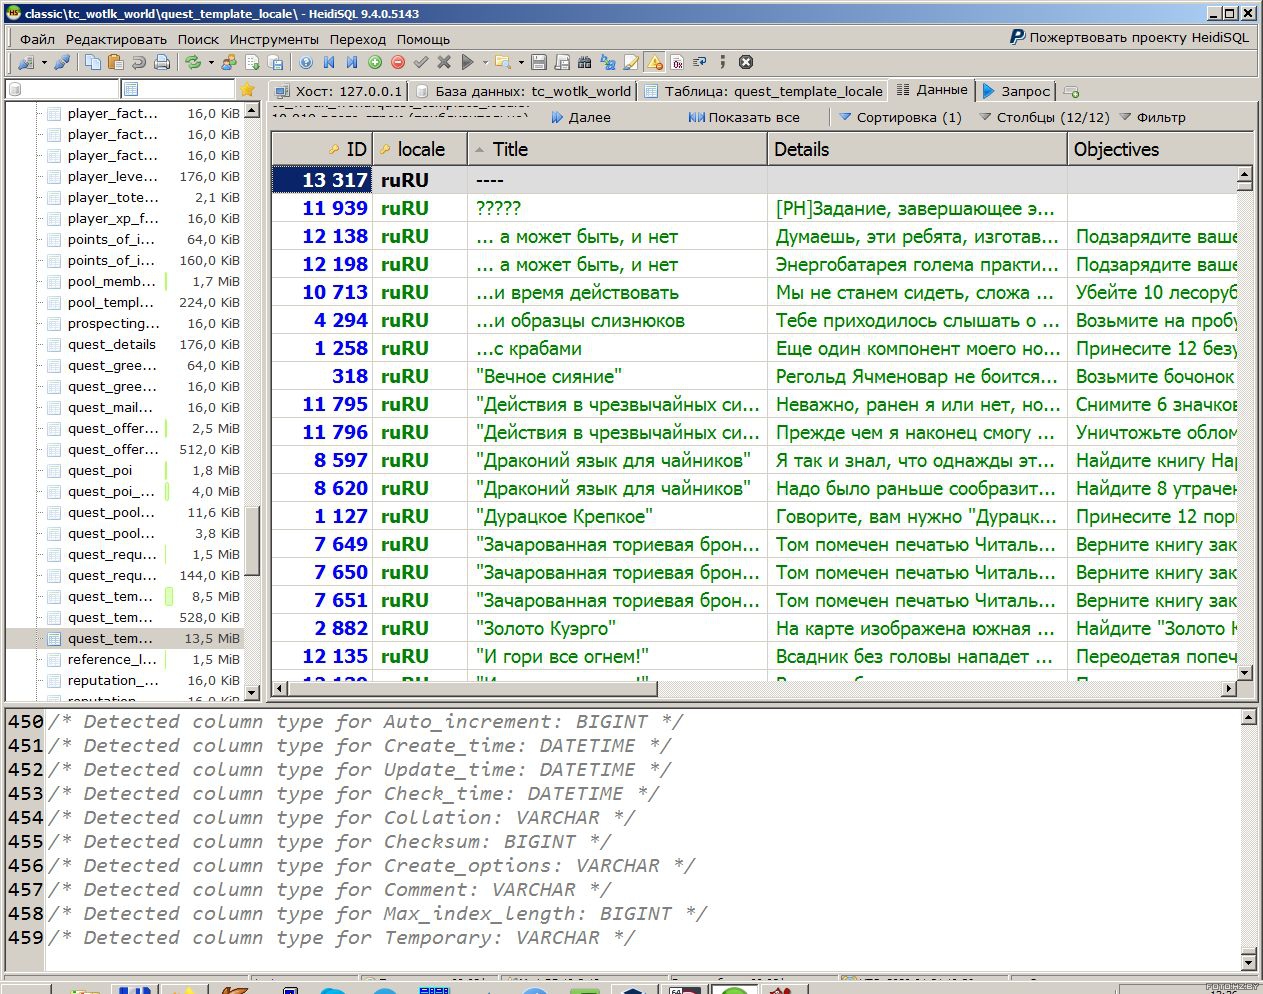Click the Далее button

pyautogui.click(x=581, y=117)
